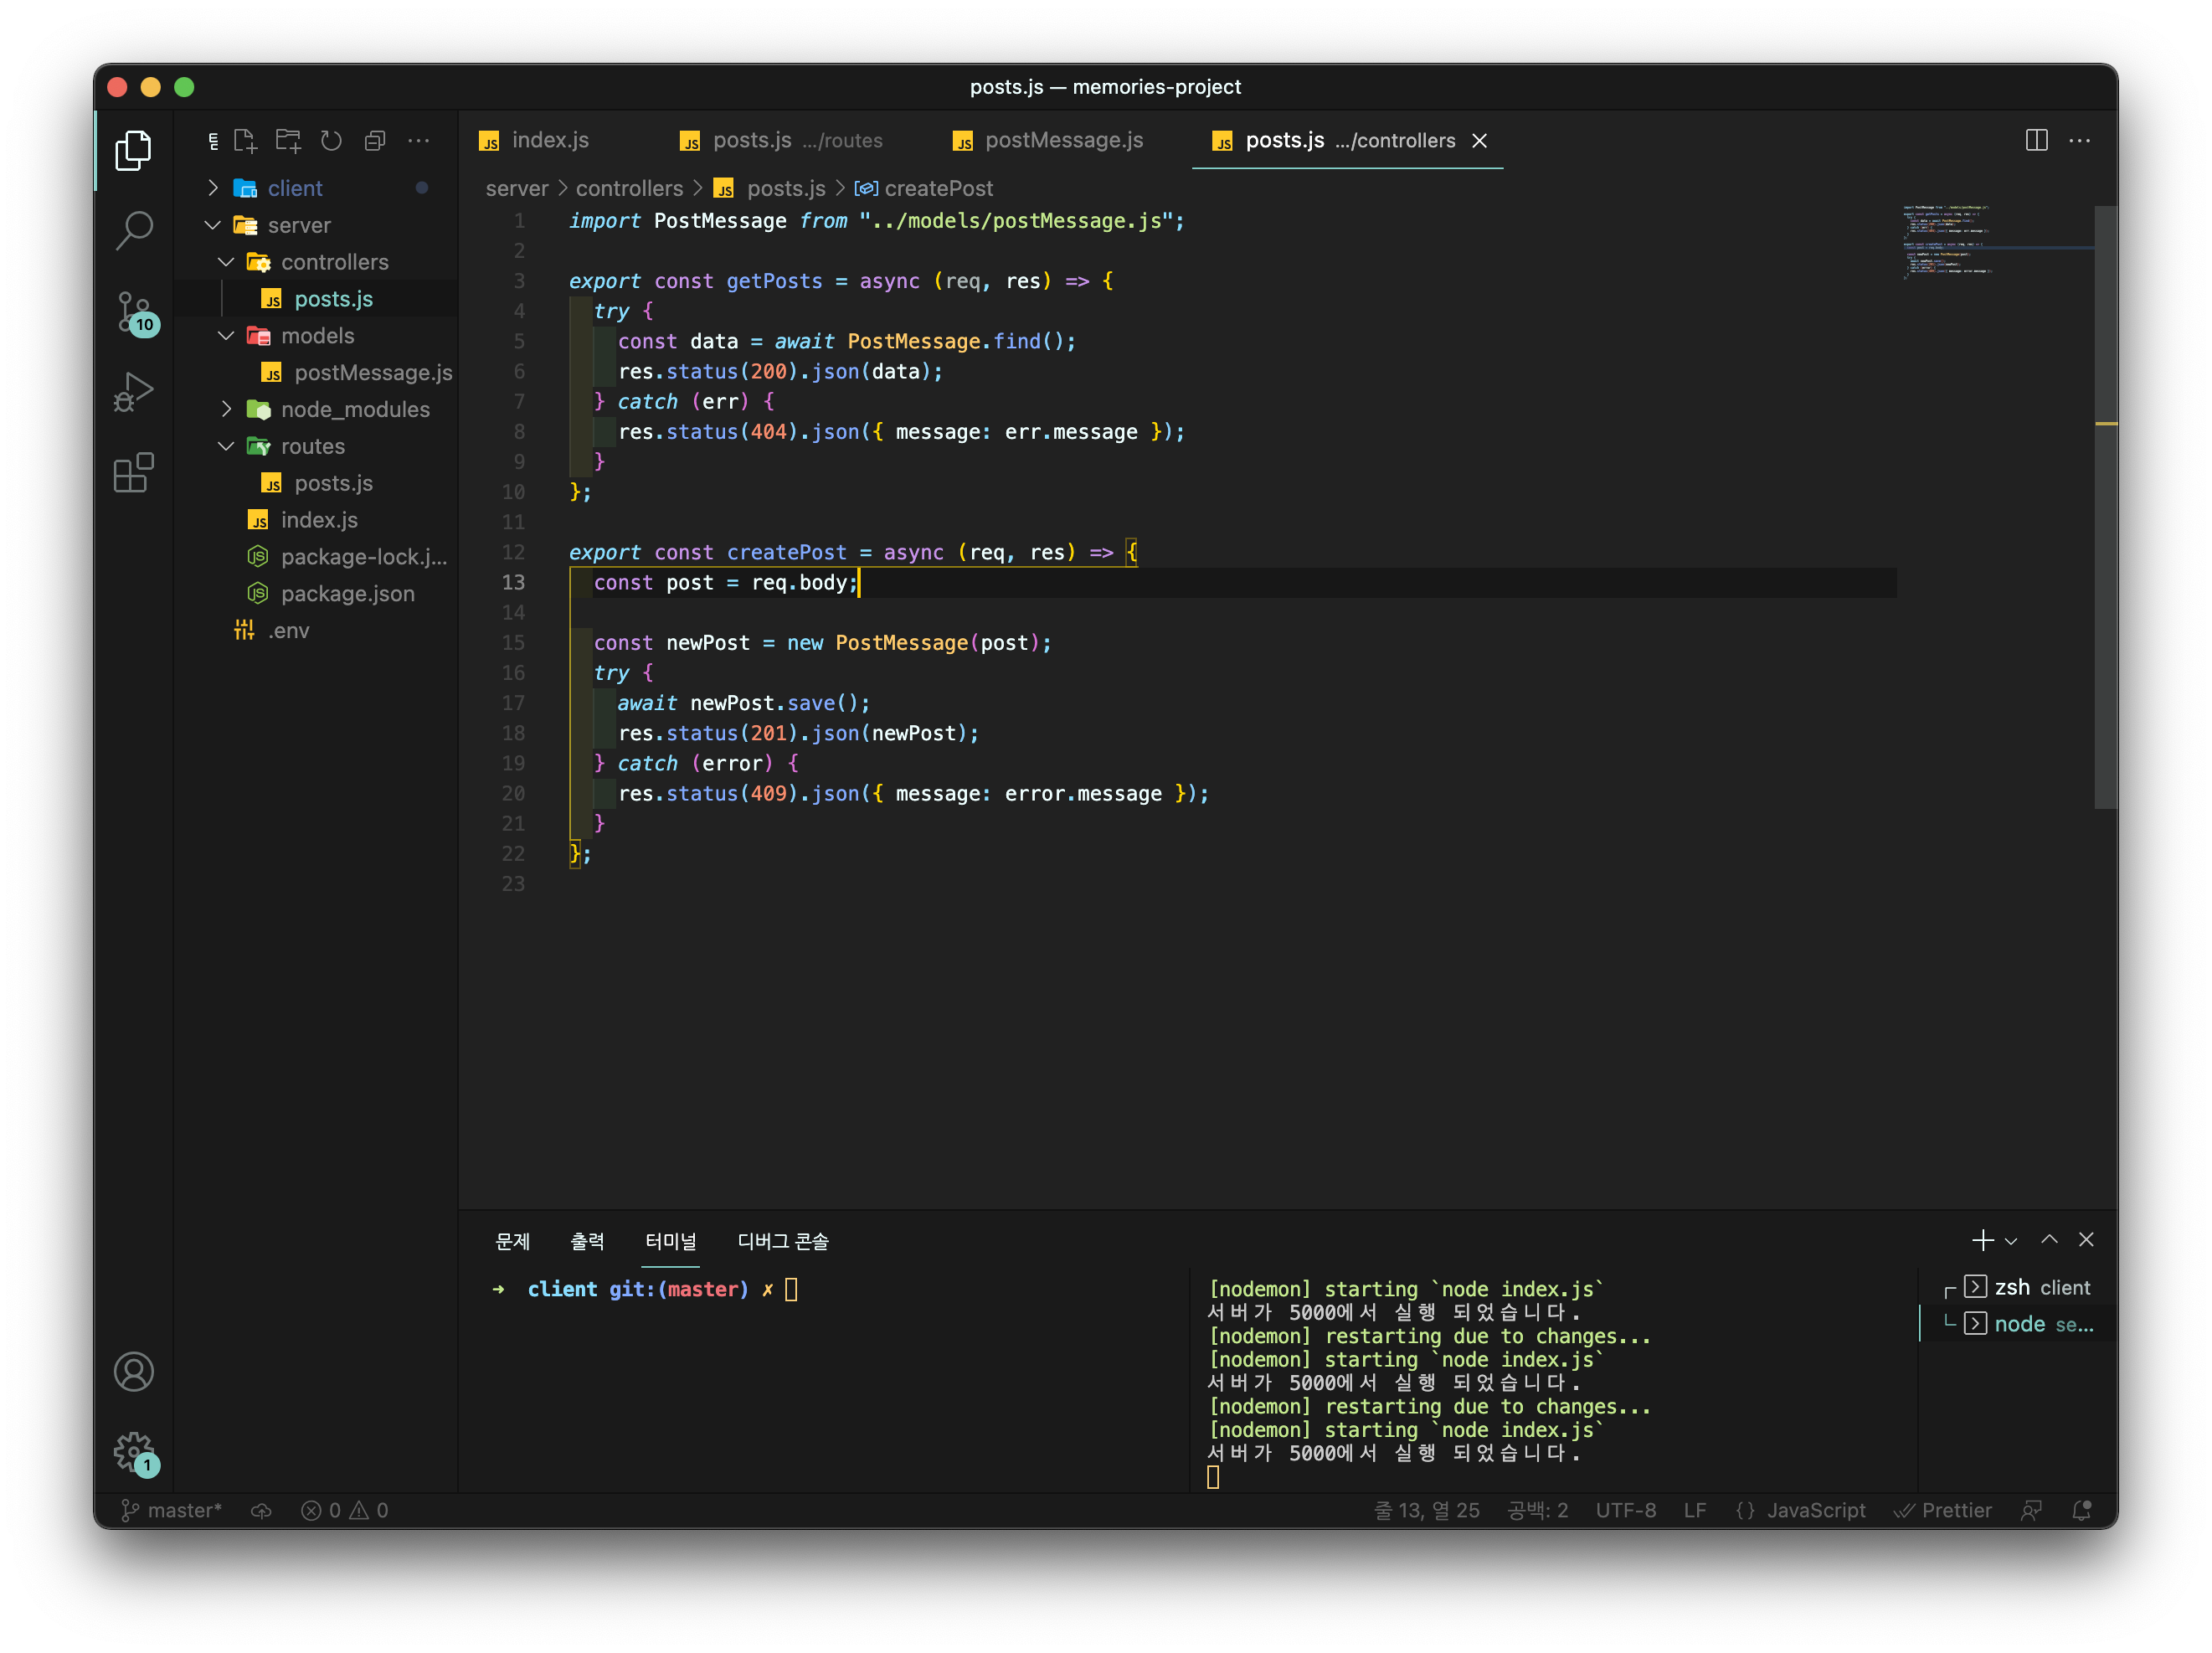Viewport: 2212px width, 1653px height.
Task: Click the code minimap preview
Action: (x=1997, y=241)
